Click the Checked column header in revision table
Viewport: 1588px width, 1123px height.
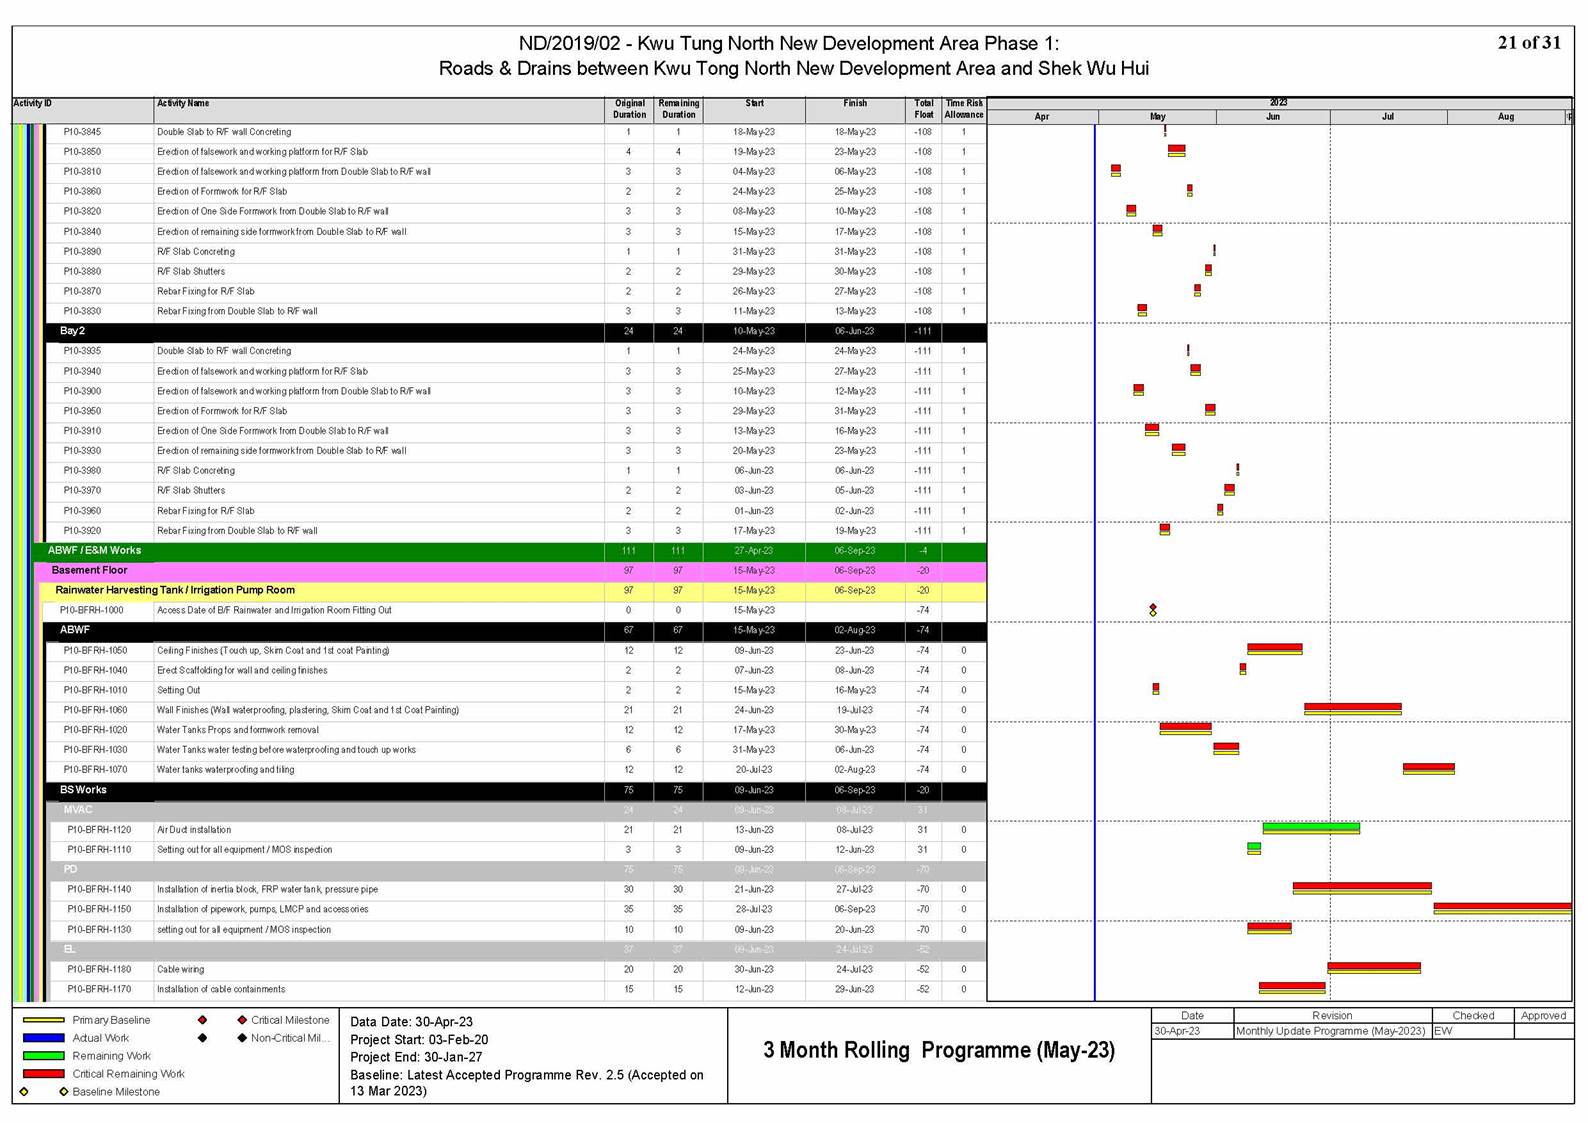click(1473, 1016)
